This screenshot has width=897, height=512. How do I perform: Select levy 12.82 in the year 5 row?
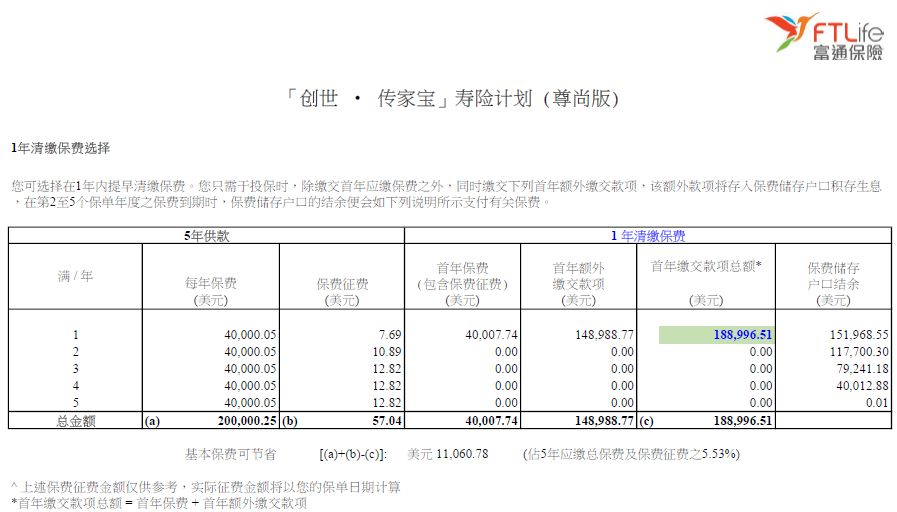click(387, 403)
